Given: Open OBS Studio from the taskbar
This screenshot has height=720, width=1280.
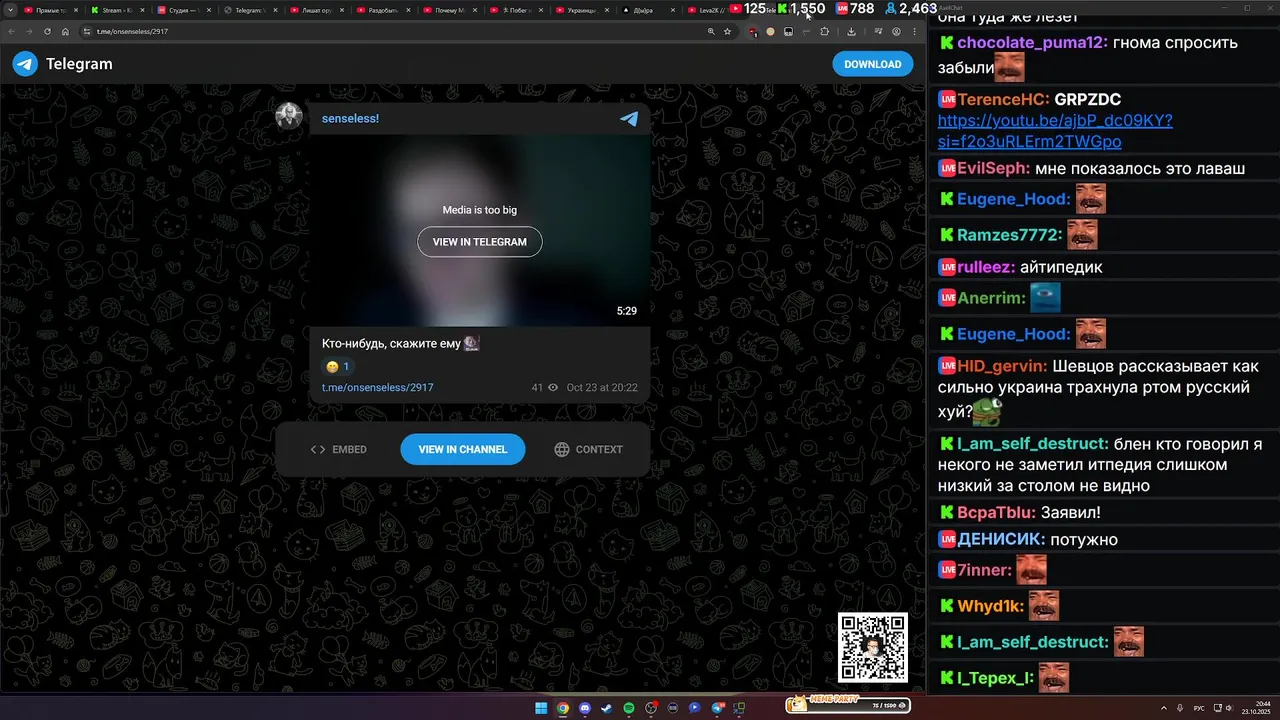Looking at the screenshot, I should click(x=651, y=708).
